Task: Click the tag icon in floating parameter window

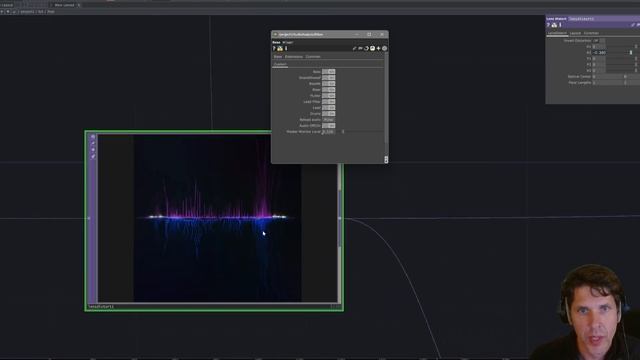Action: pyautogui.click(x=360, y=49)
